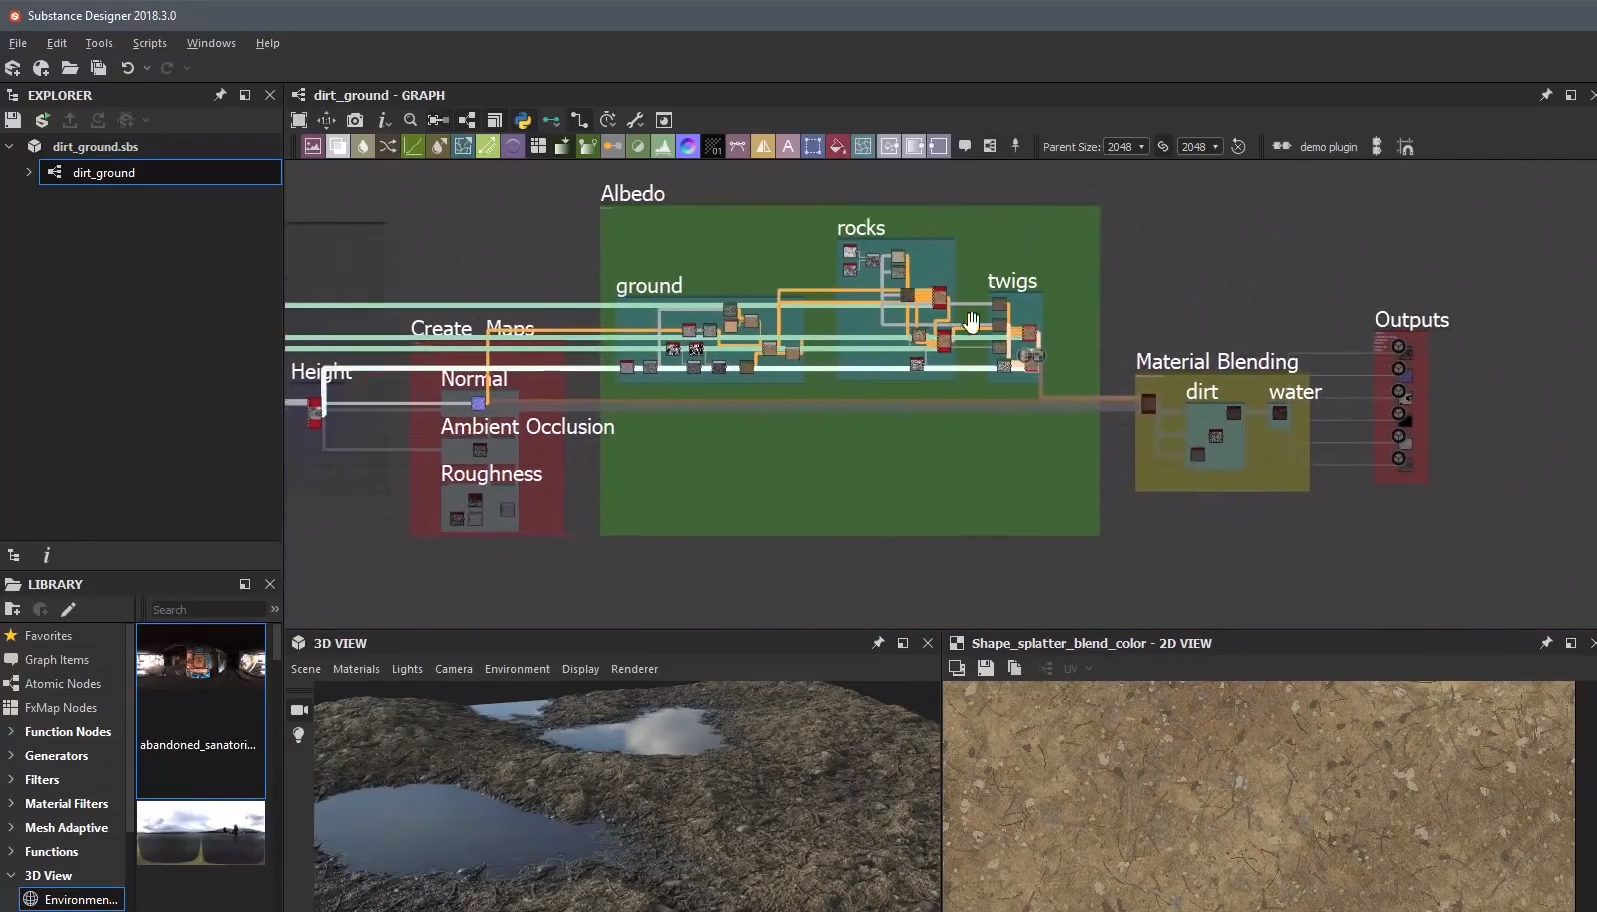Fit graph to view with frame icon

(299, 120)
